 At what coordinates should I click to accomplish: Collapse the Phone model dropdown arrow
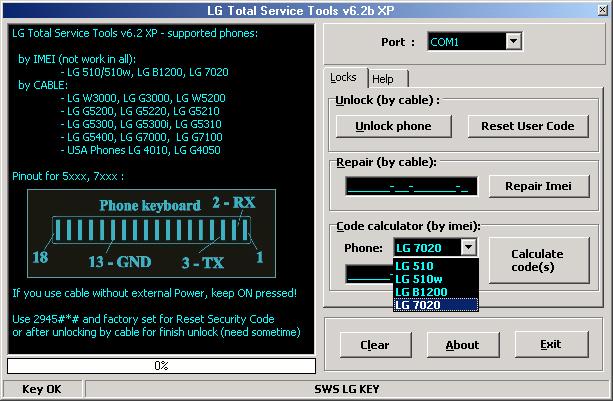click(x=468, y=247)
